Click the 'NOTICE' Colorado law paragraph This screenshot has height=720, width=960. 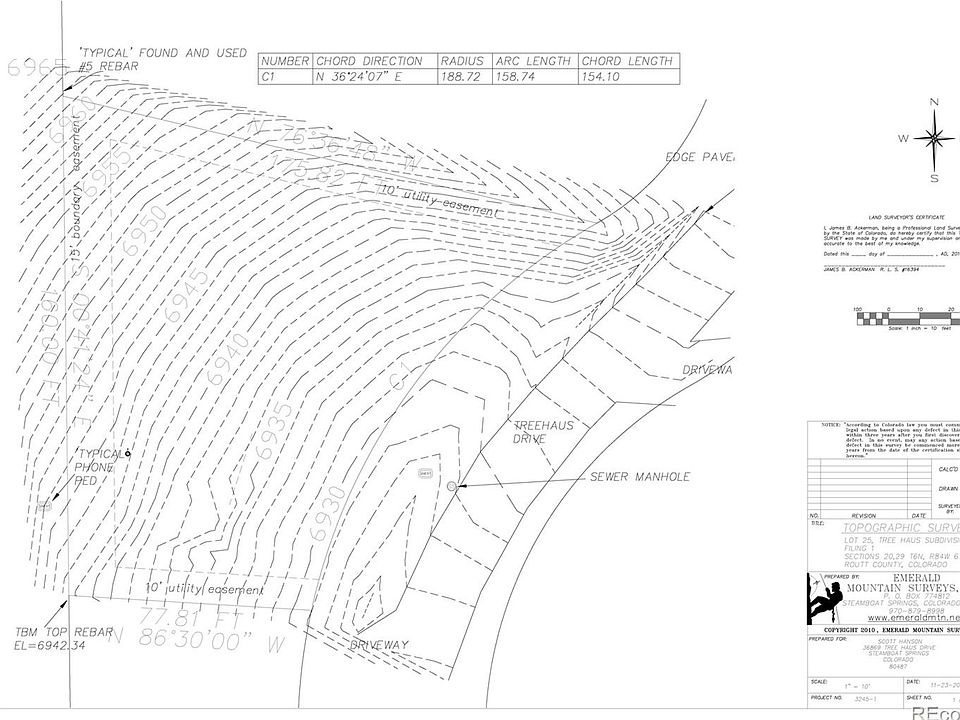pos(891,440)
